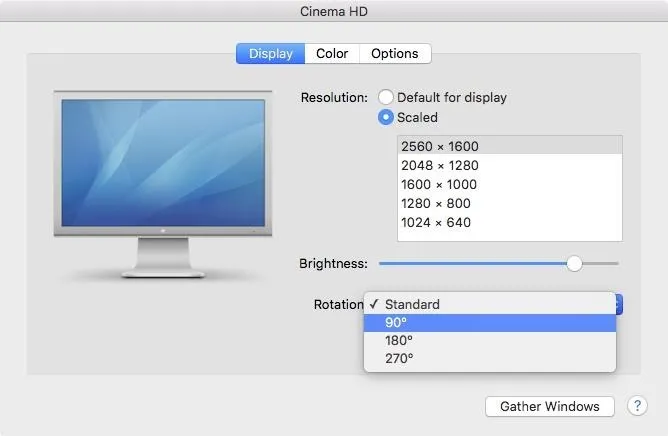Switch to the Display tab
This screenshot has height=436, width=668.
pyautogui.click(x=271, y=54)
